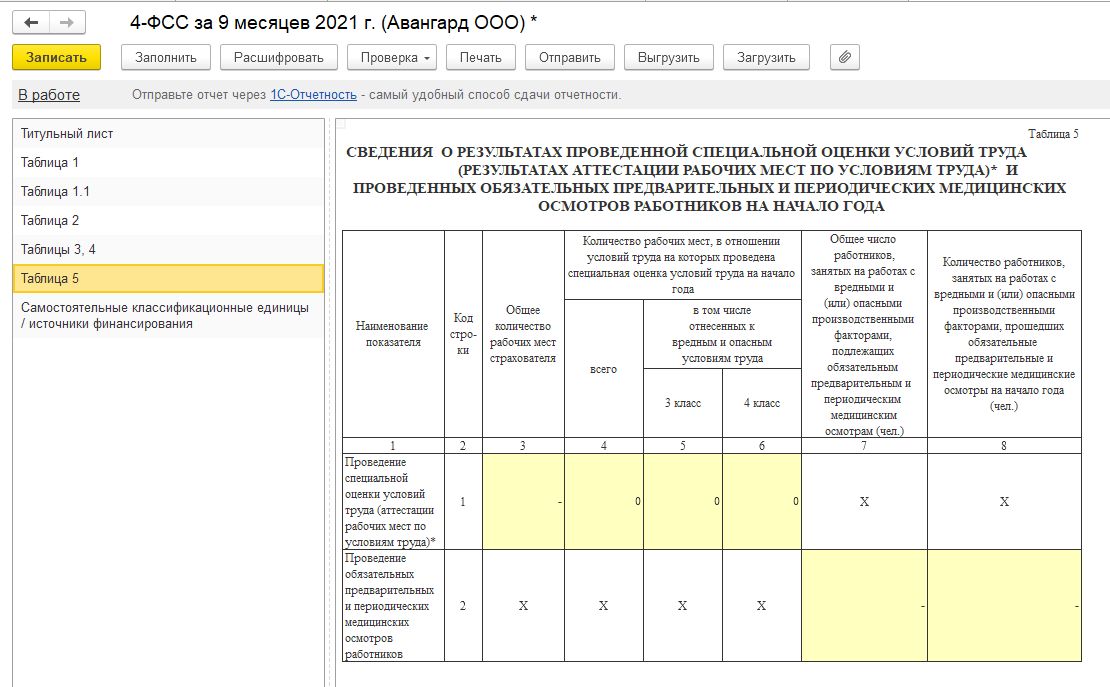Open Таблицы 3, 4 section
Screen dimensions: 1110x687
pyautogui.click(x=58, y=249)
